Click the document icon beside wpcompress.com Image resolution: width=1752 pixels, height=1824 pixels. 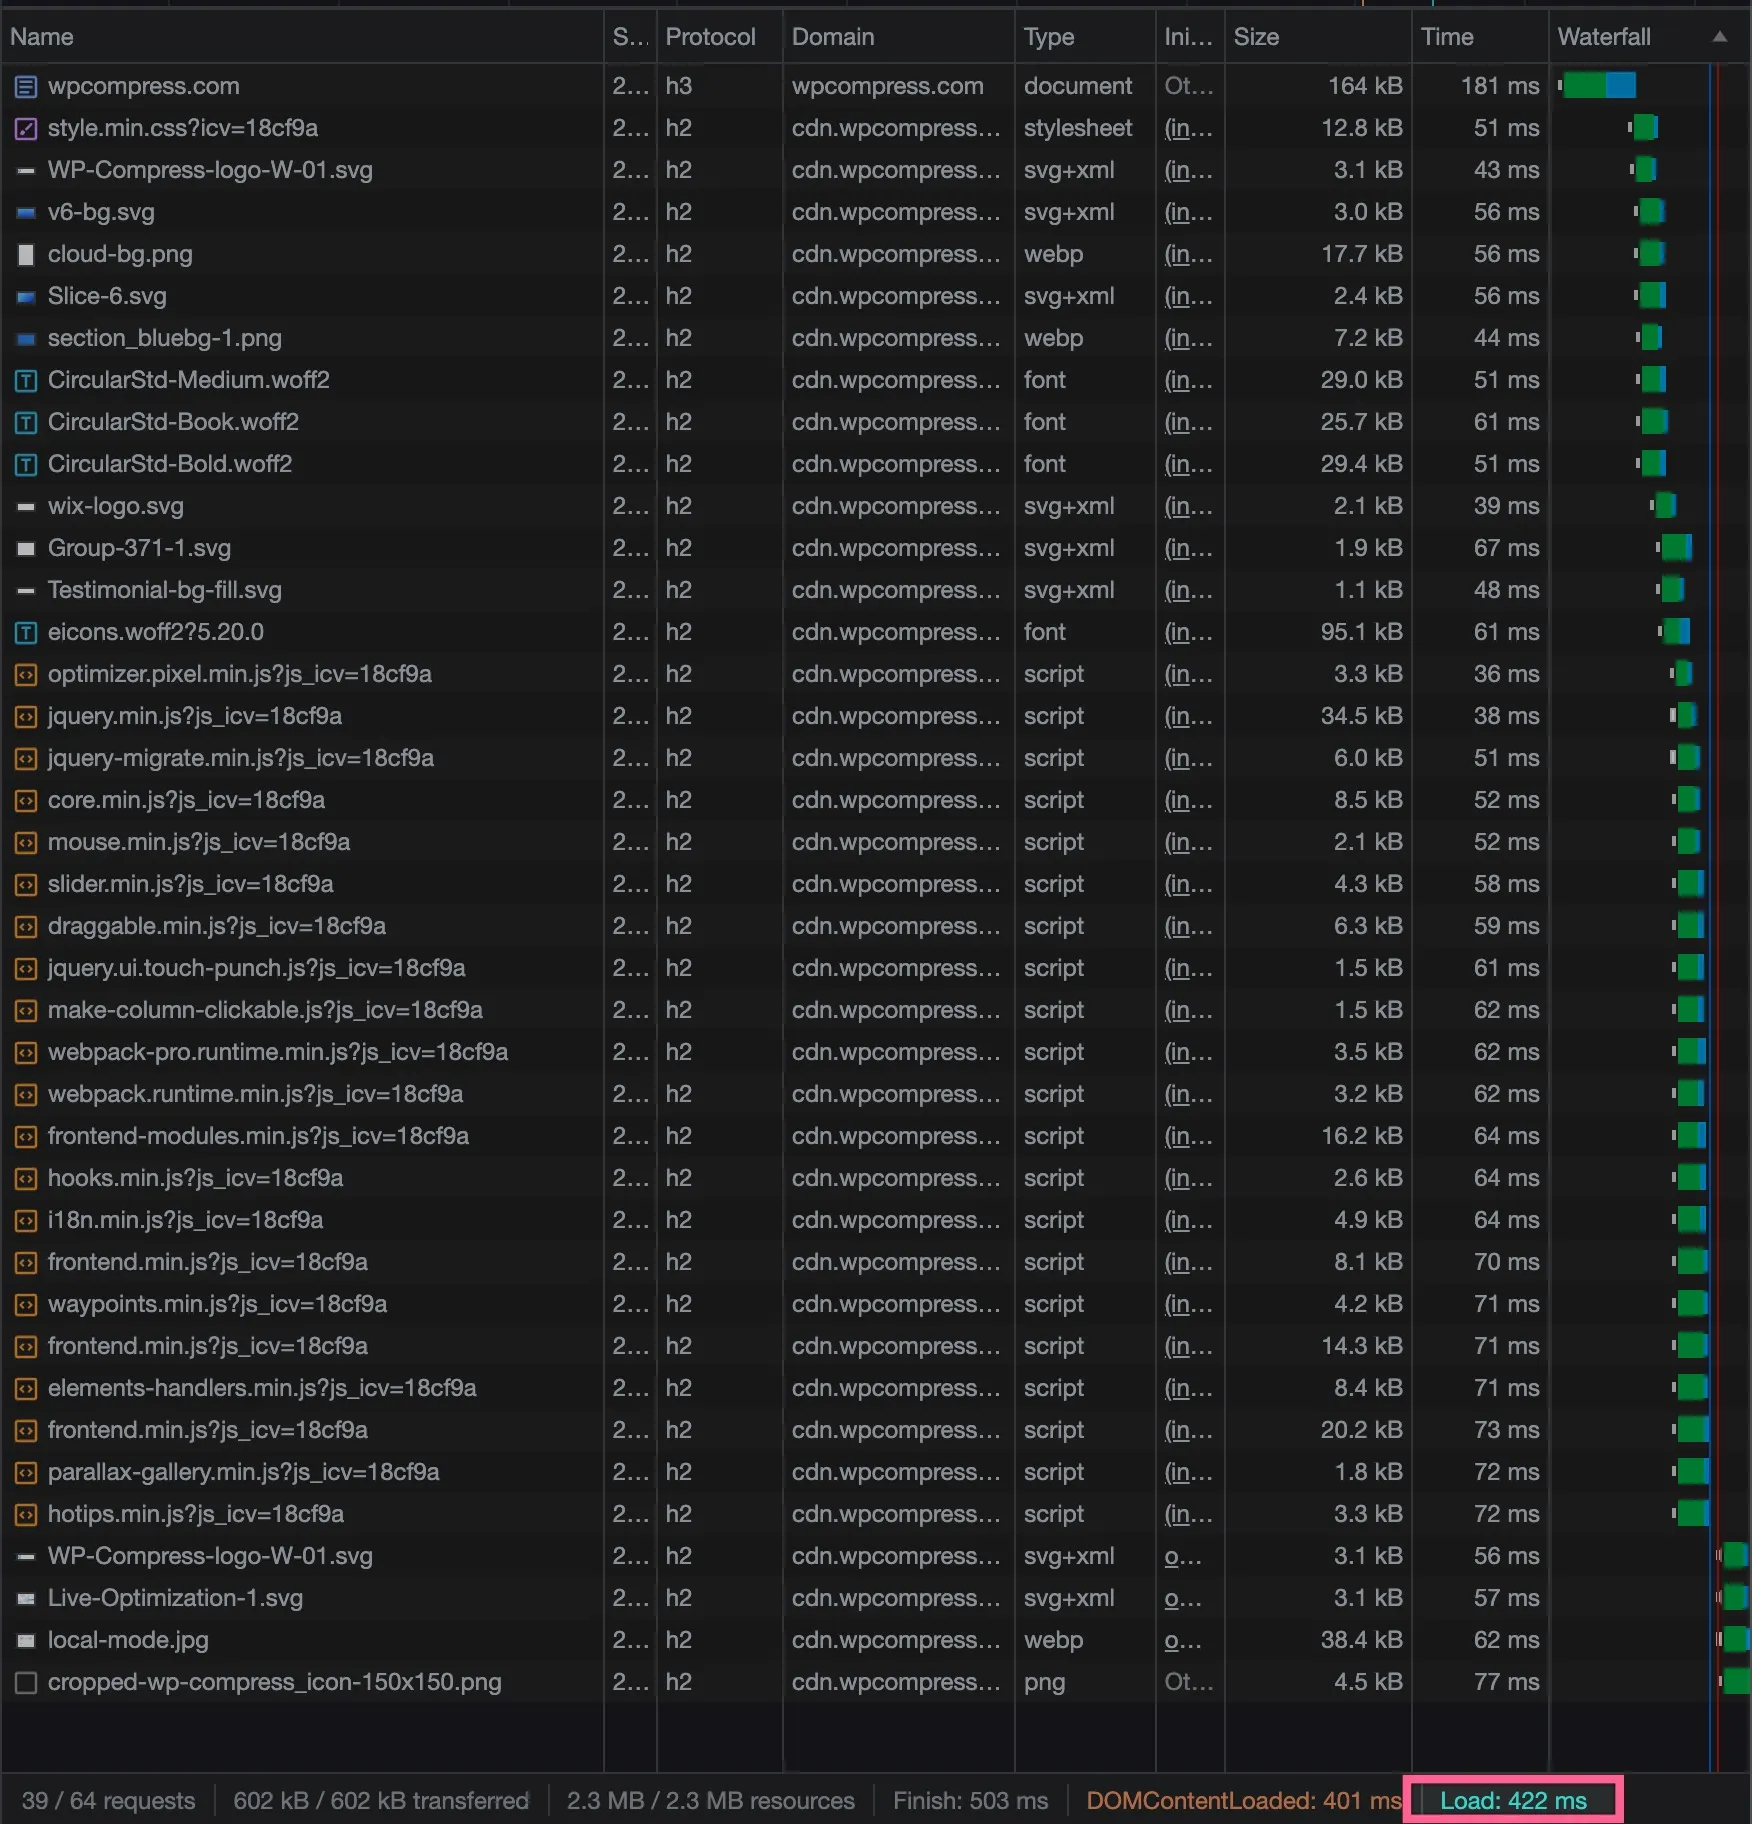26,87
